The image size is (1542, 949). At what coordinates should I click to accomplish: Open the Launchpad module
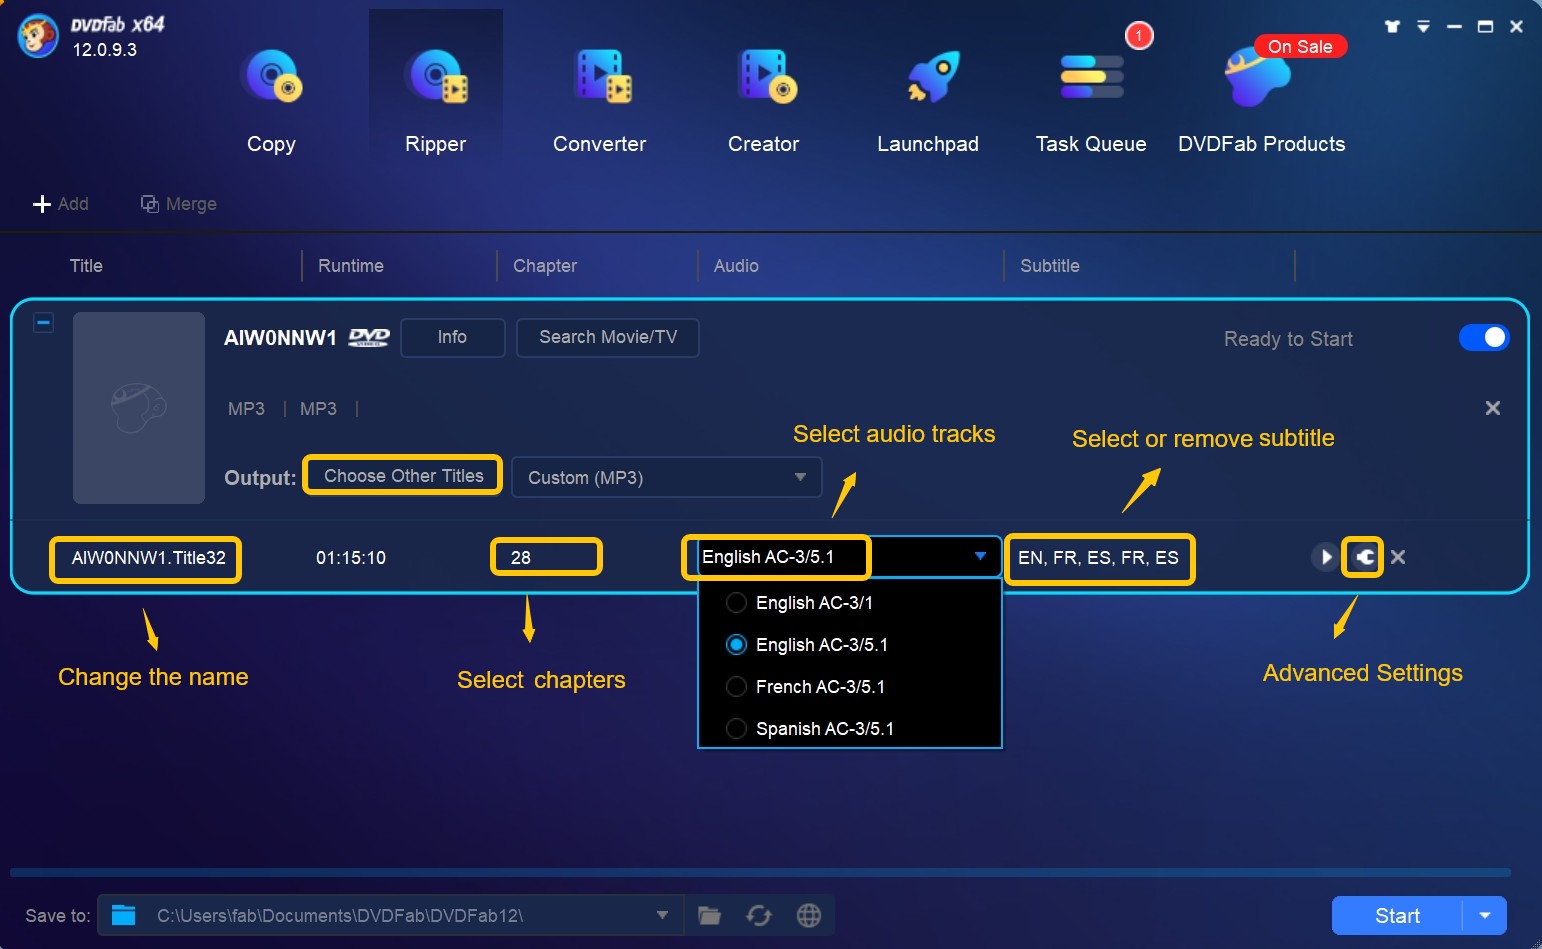pyautogui.click(x=927, y=100)
